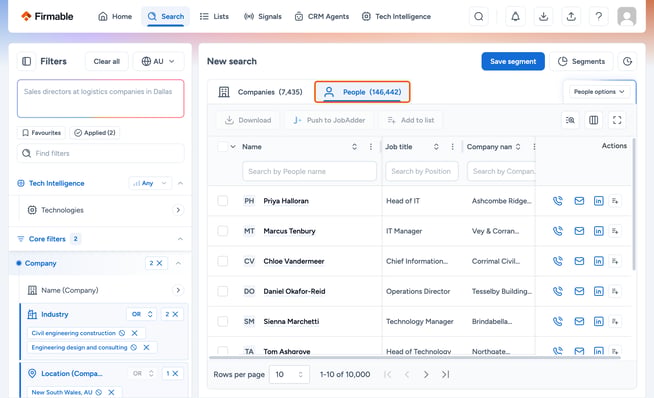Collapse Company filter group chevron
Viewport: 654px width, 398px height.
click(x=178, y=263)
